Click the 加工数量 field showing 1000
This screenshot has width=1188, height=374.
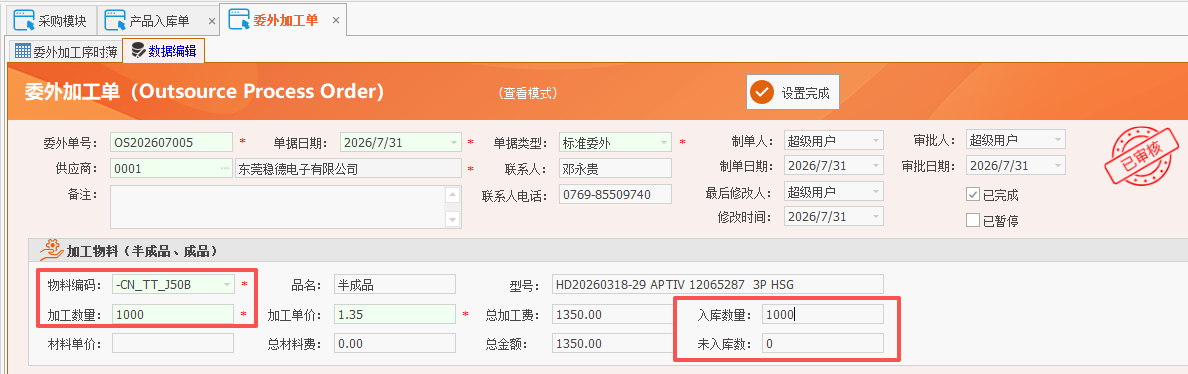[173, 314]
